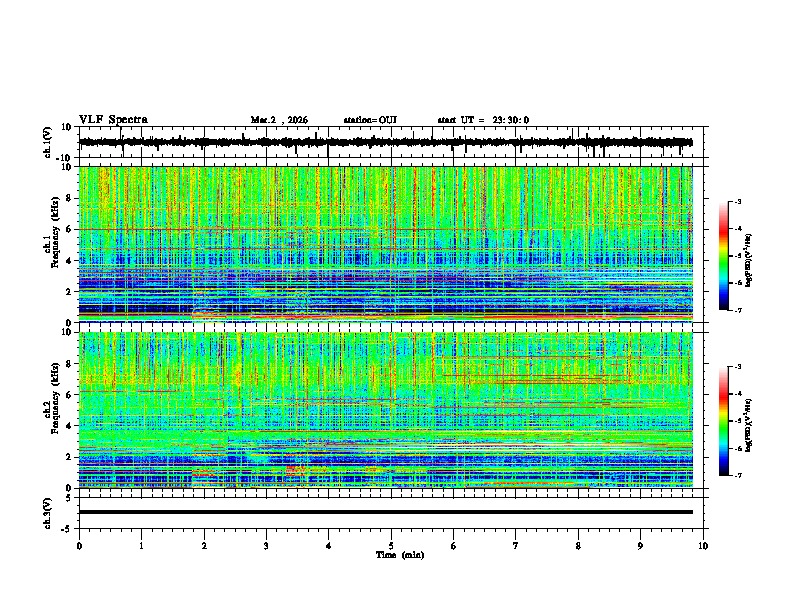Click the '-7' label on ch.2 color scale
792x612 pixels.
coord(738,475)
